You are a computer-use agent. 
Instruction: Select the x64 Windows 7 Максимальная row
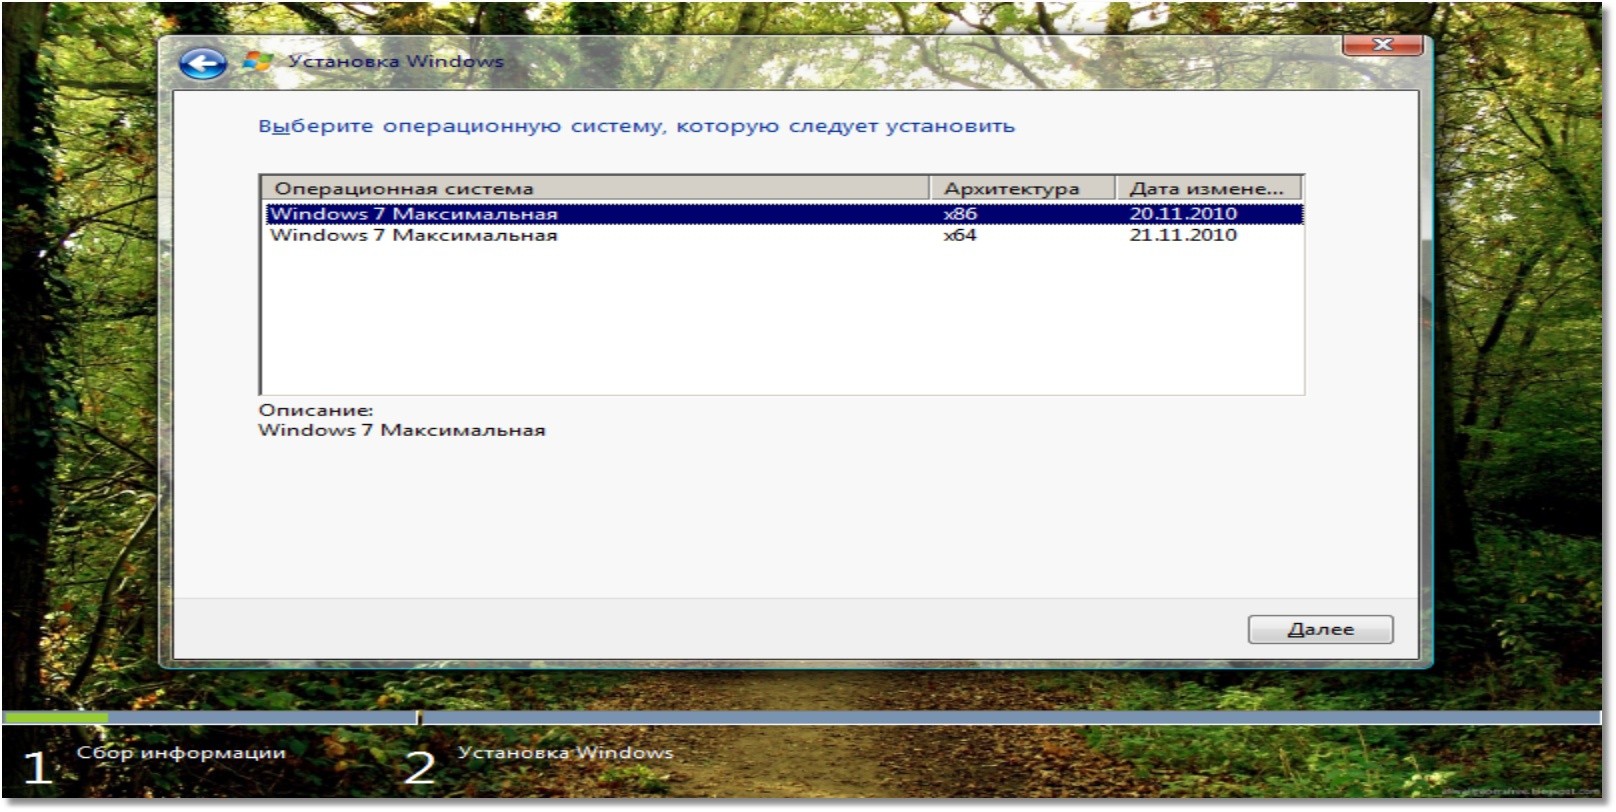click(784, 235)
